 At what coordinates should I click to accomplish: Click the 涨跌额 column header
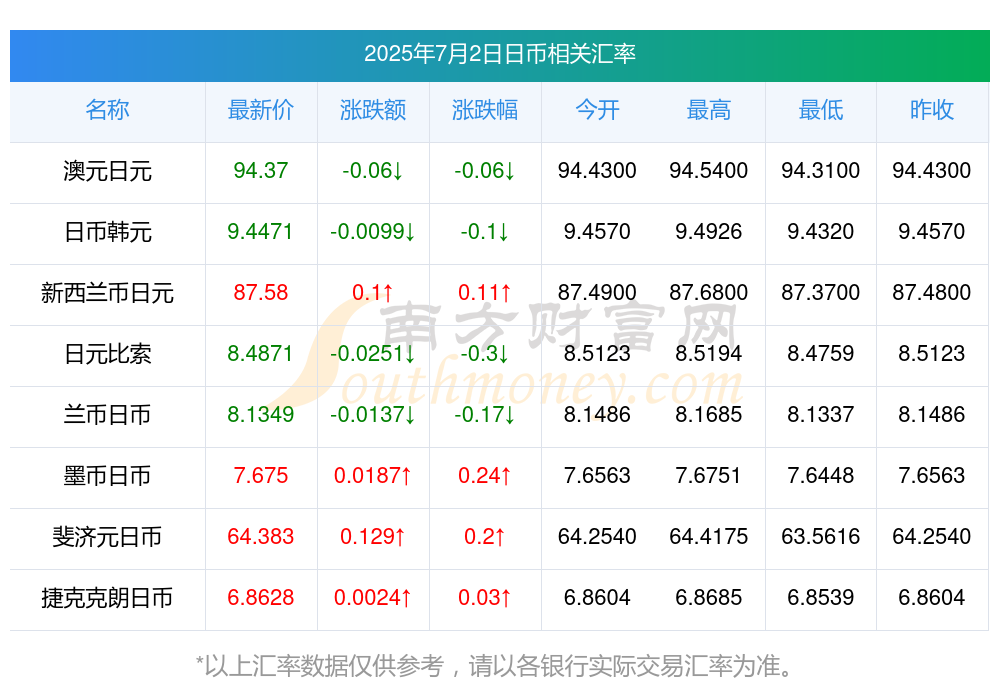coord(372,110)
